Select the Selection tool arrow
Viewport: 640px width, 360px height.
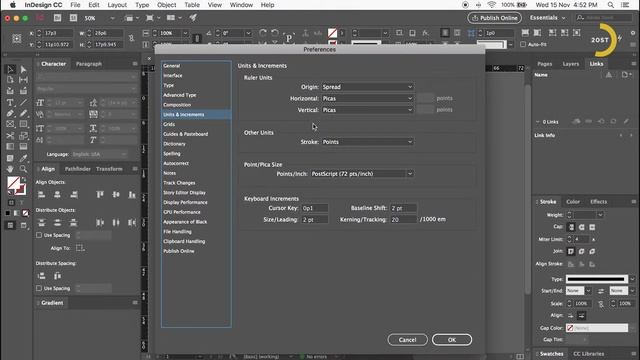[10, 69]
